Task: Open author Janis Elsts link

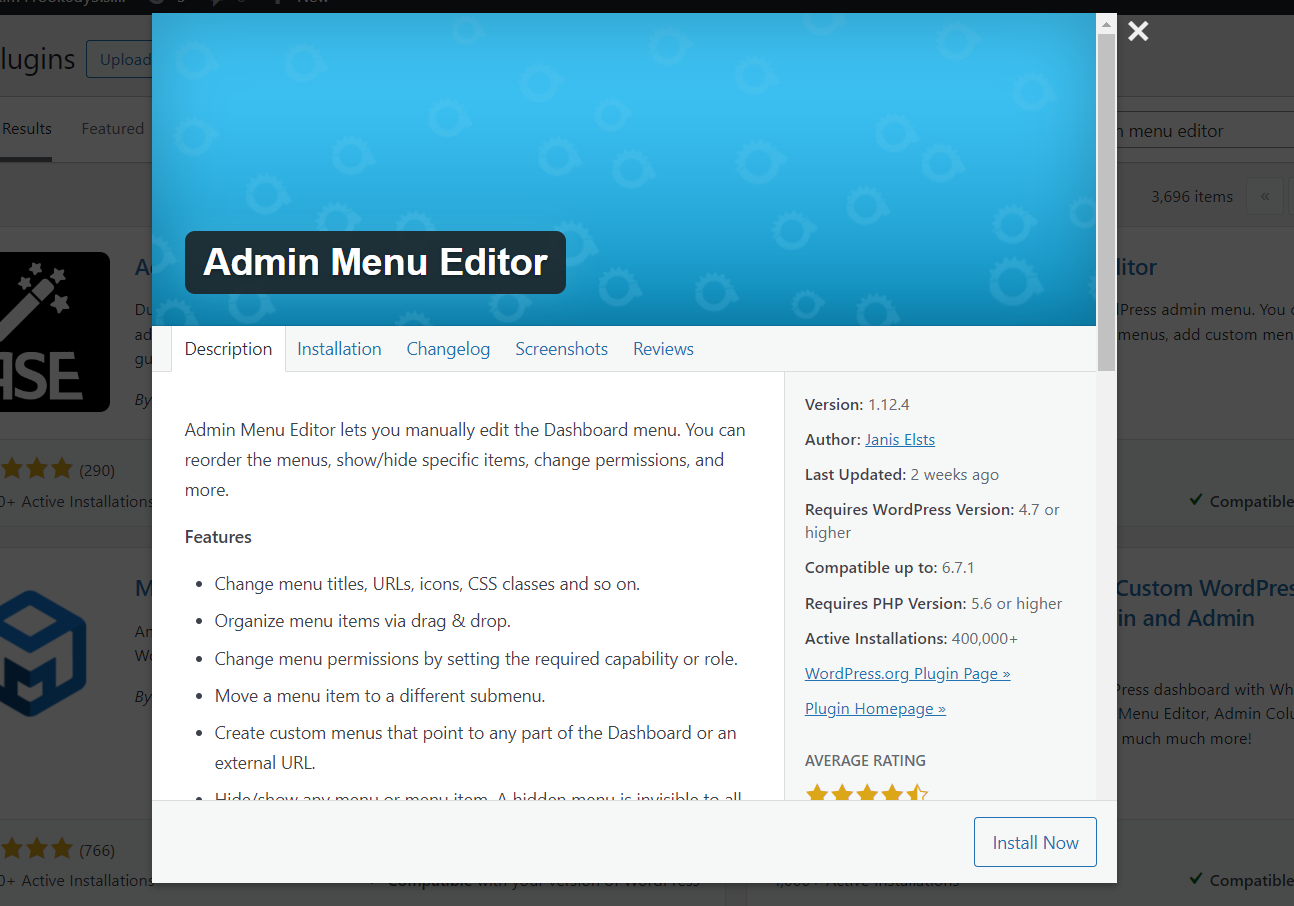Action: (x=900, y=440)
